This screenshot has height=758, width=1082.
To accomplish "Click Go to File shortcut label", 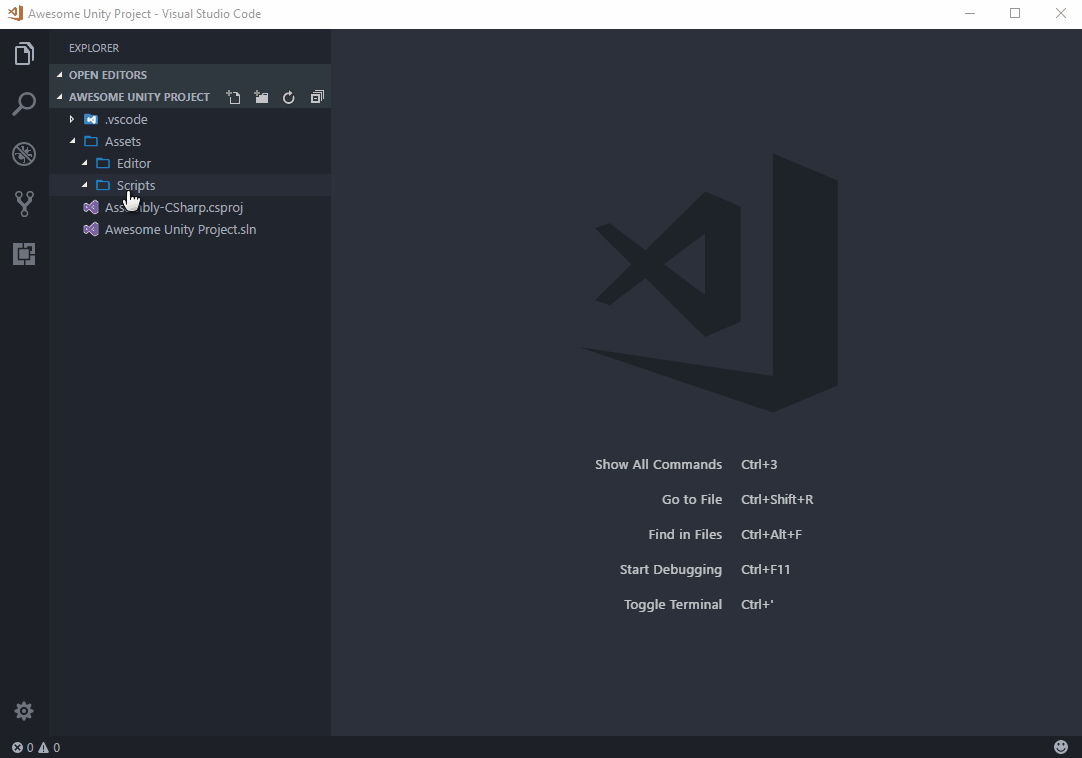I will click(692, 500).
